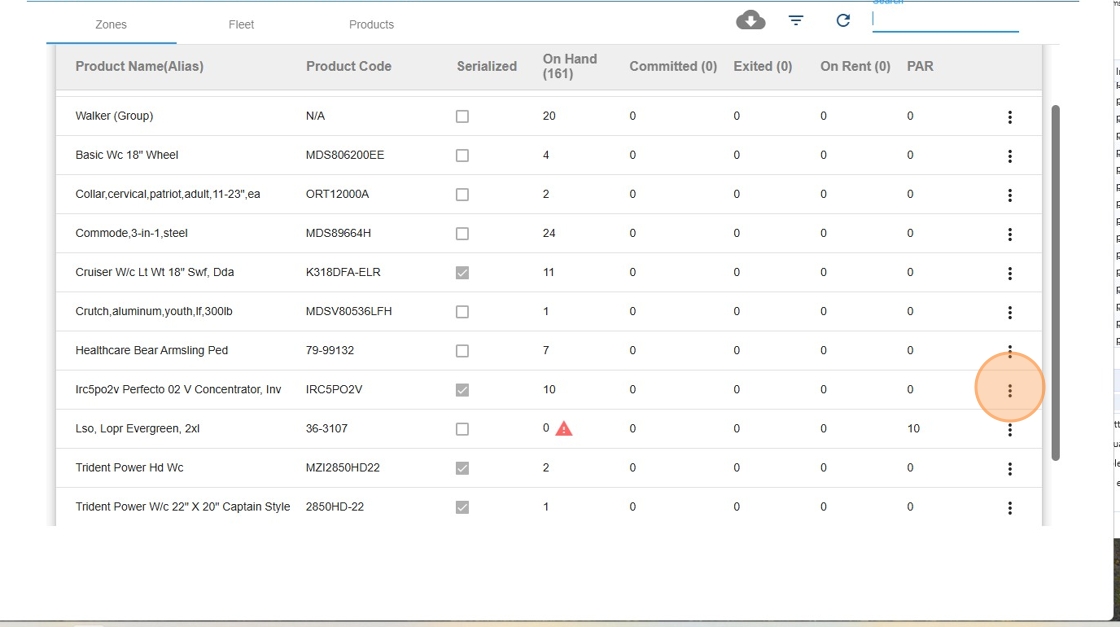Image resolution: width=1120 pixels, height=627 pixels.
Task: Switch to the Products tab
Action: [x=371, y=24]
